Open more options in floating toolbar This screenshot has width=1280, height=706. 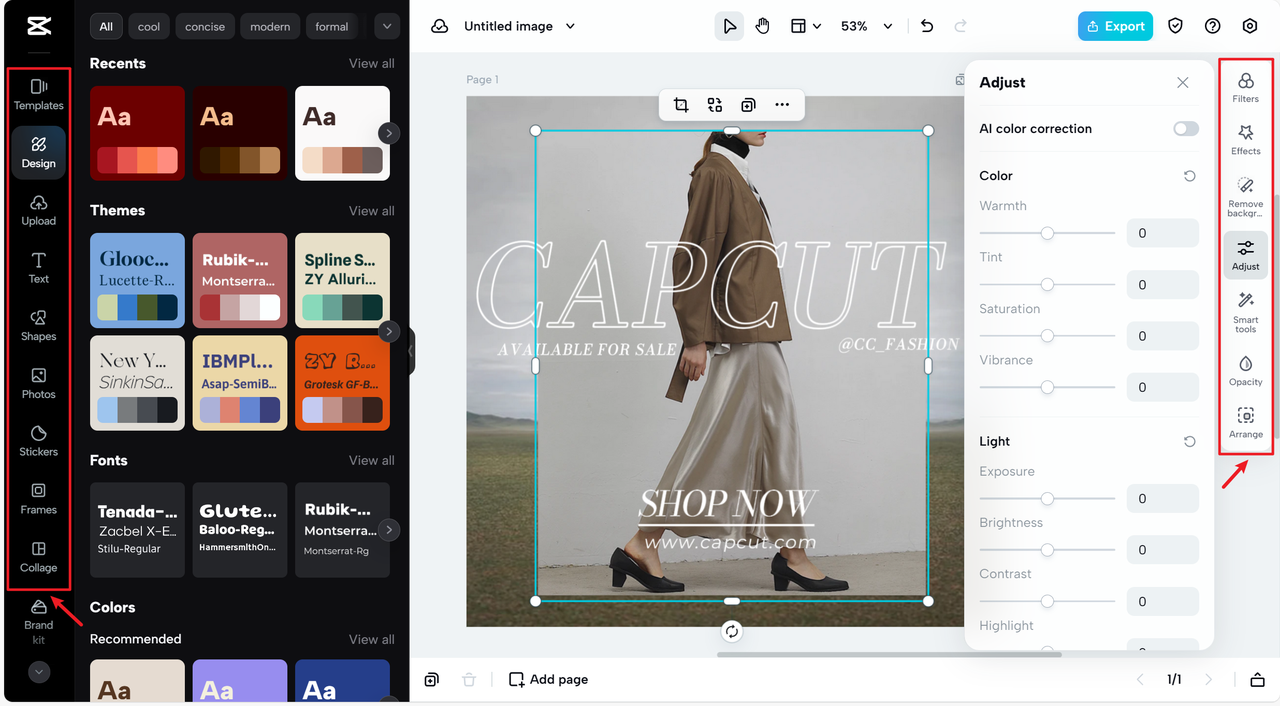point(782,105)
